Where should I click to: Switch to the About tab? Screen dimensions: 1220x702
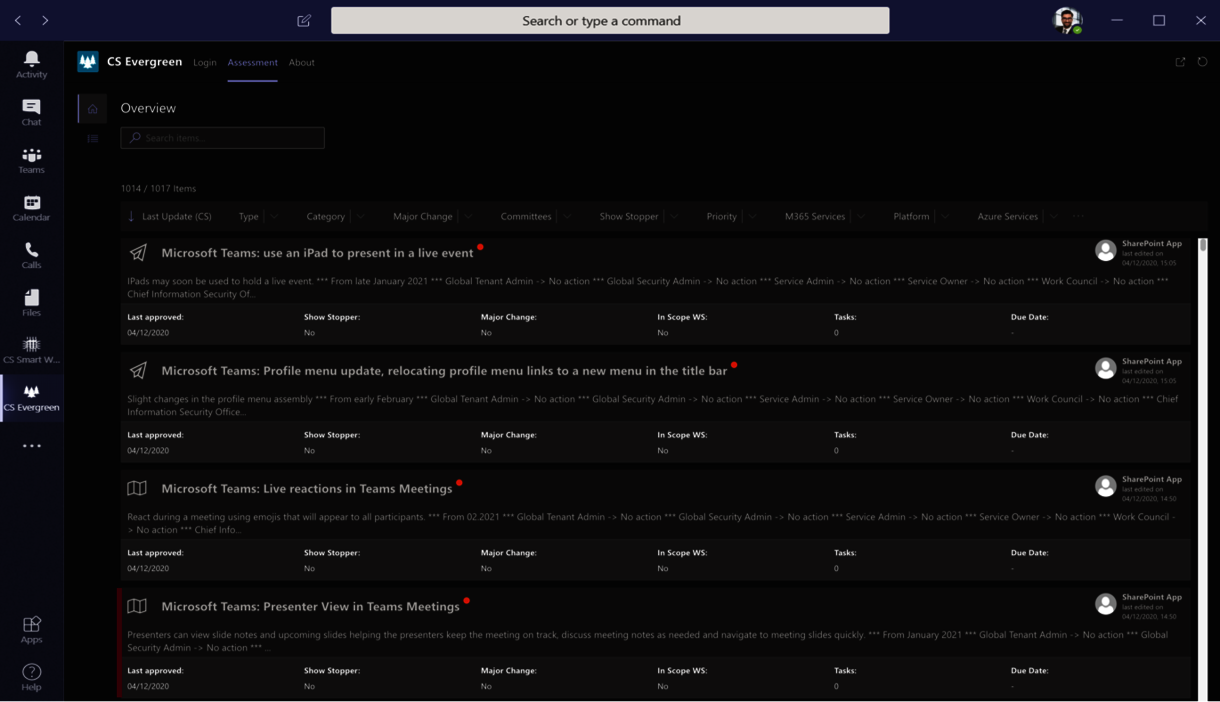tap(301, 62)
